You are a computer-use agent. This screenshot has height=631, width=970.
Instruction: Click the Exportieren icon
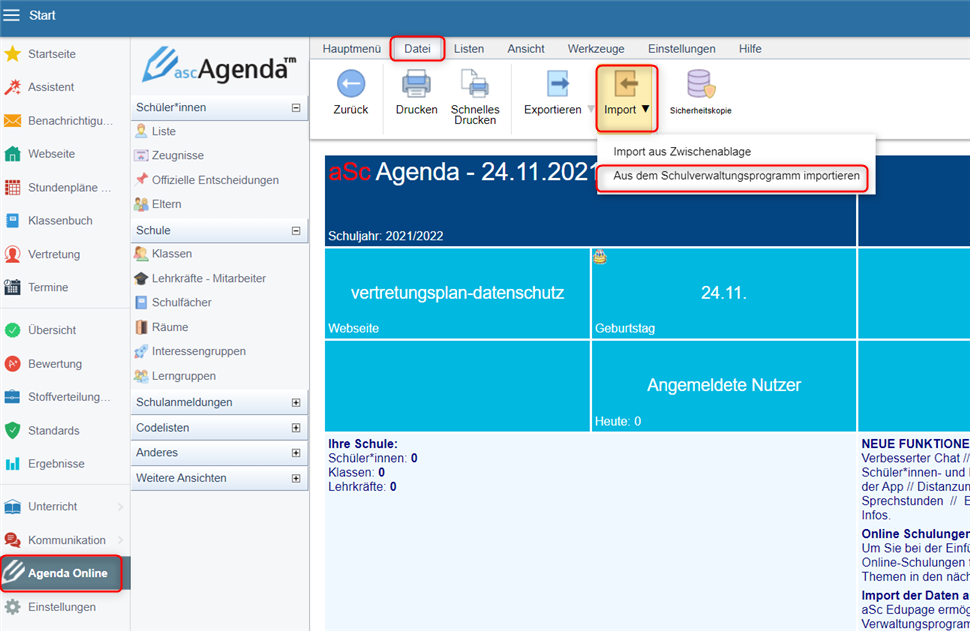point(557,84)
